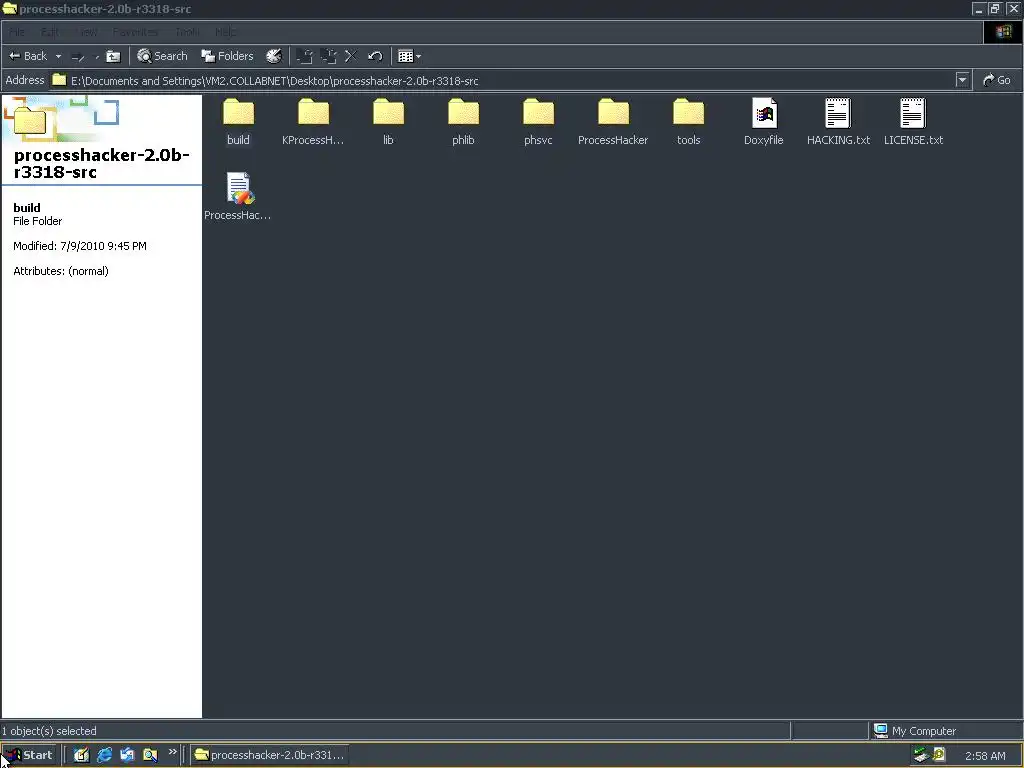The height and width of the screenshot is (768, 1024).
Task: Open the Help menu
Action: coord(226,32)
